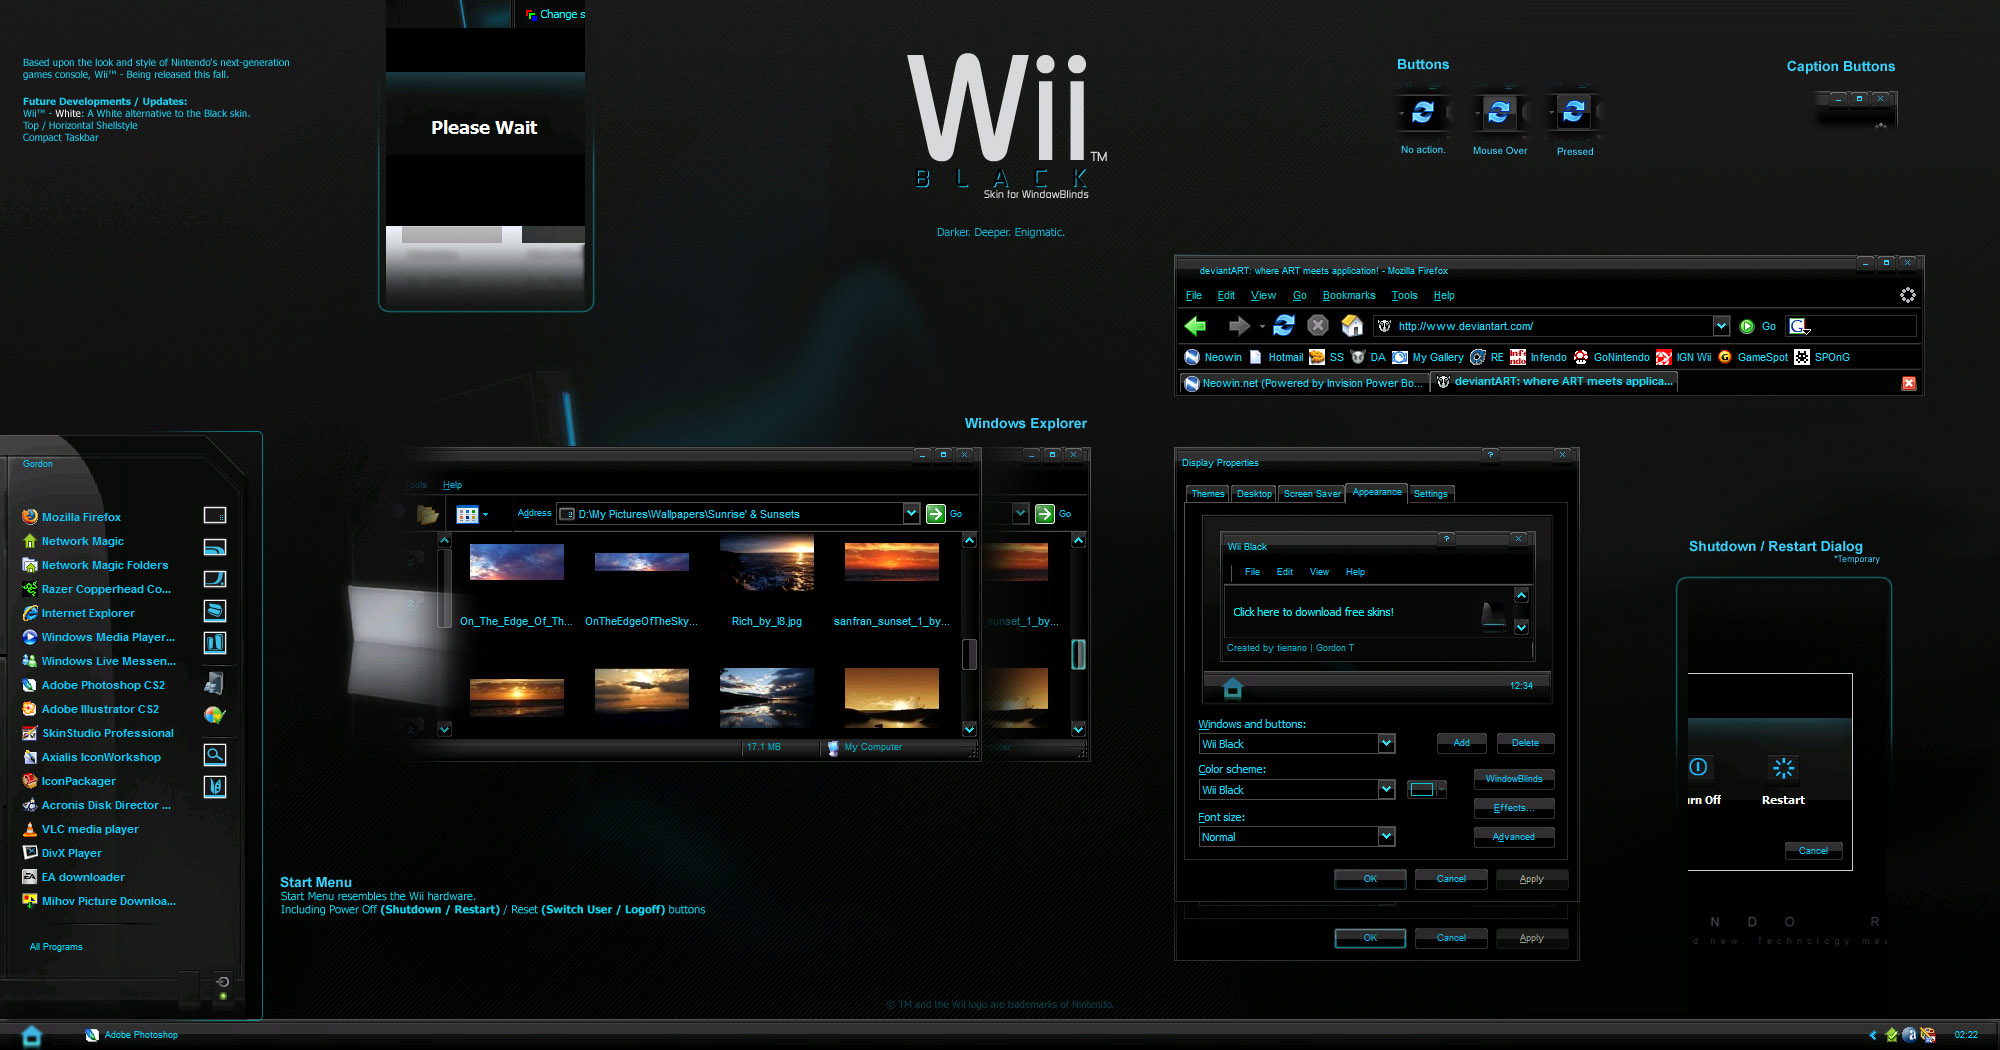Click 'Click here to download free skins!' text

point(1313,612)
